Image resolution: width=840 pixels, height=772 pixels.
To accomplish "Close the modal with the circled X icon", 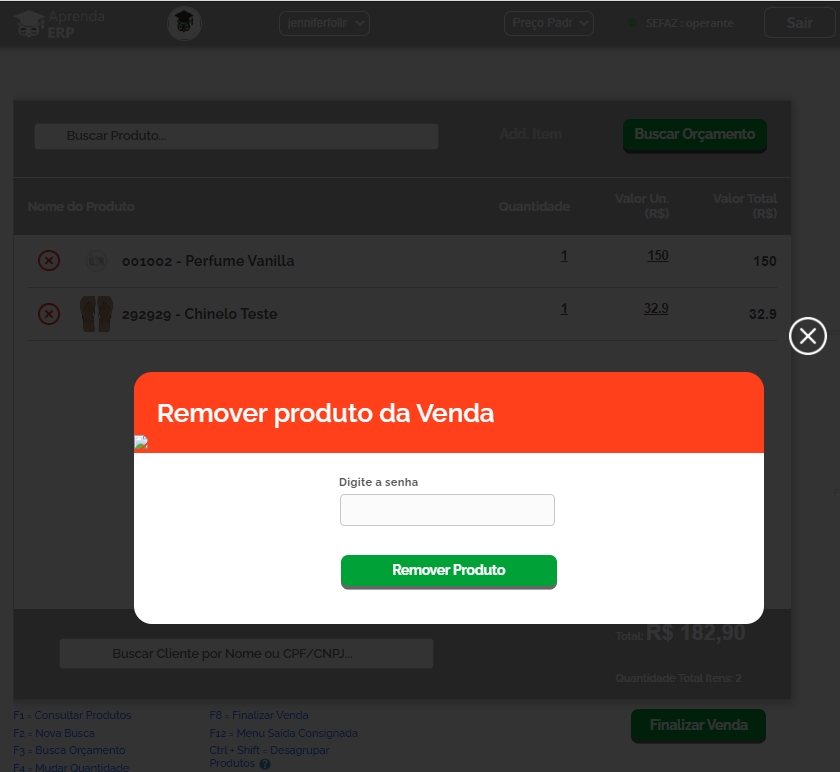I will tap(807, 336).
